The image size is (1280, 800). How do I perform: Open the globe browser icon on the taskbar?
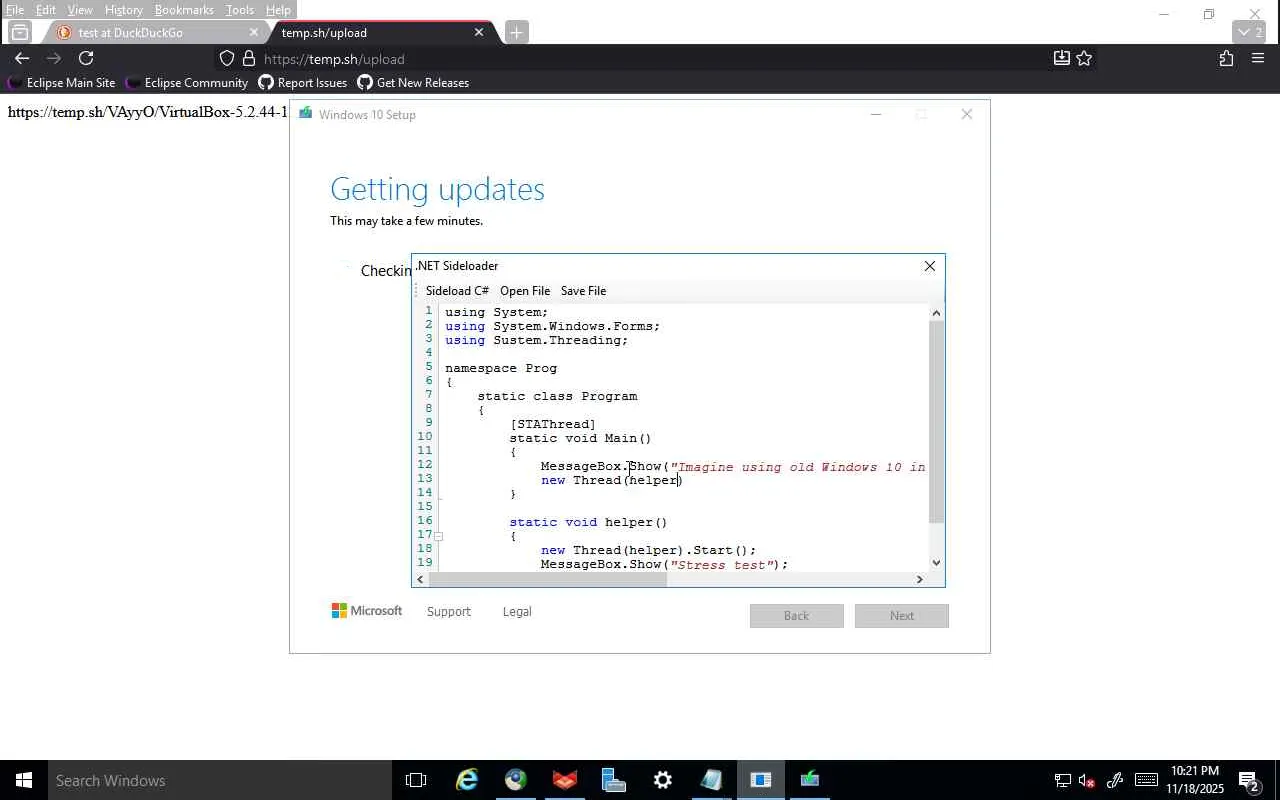coord(516,780)
